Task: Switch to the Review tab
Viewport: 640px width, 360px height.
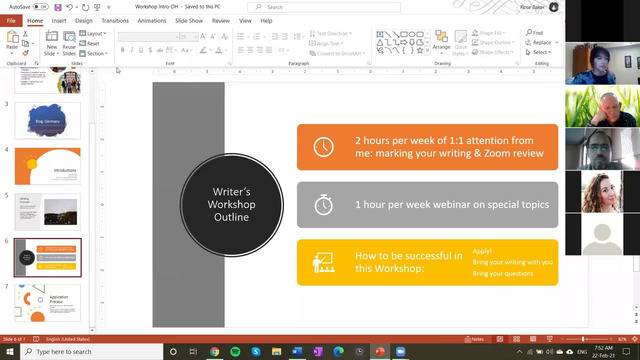Action: point(221,20)
